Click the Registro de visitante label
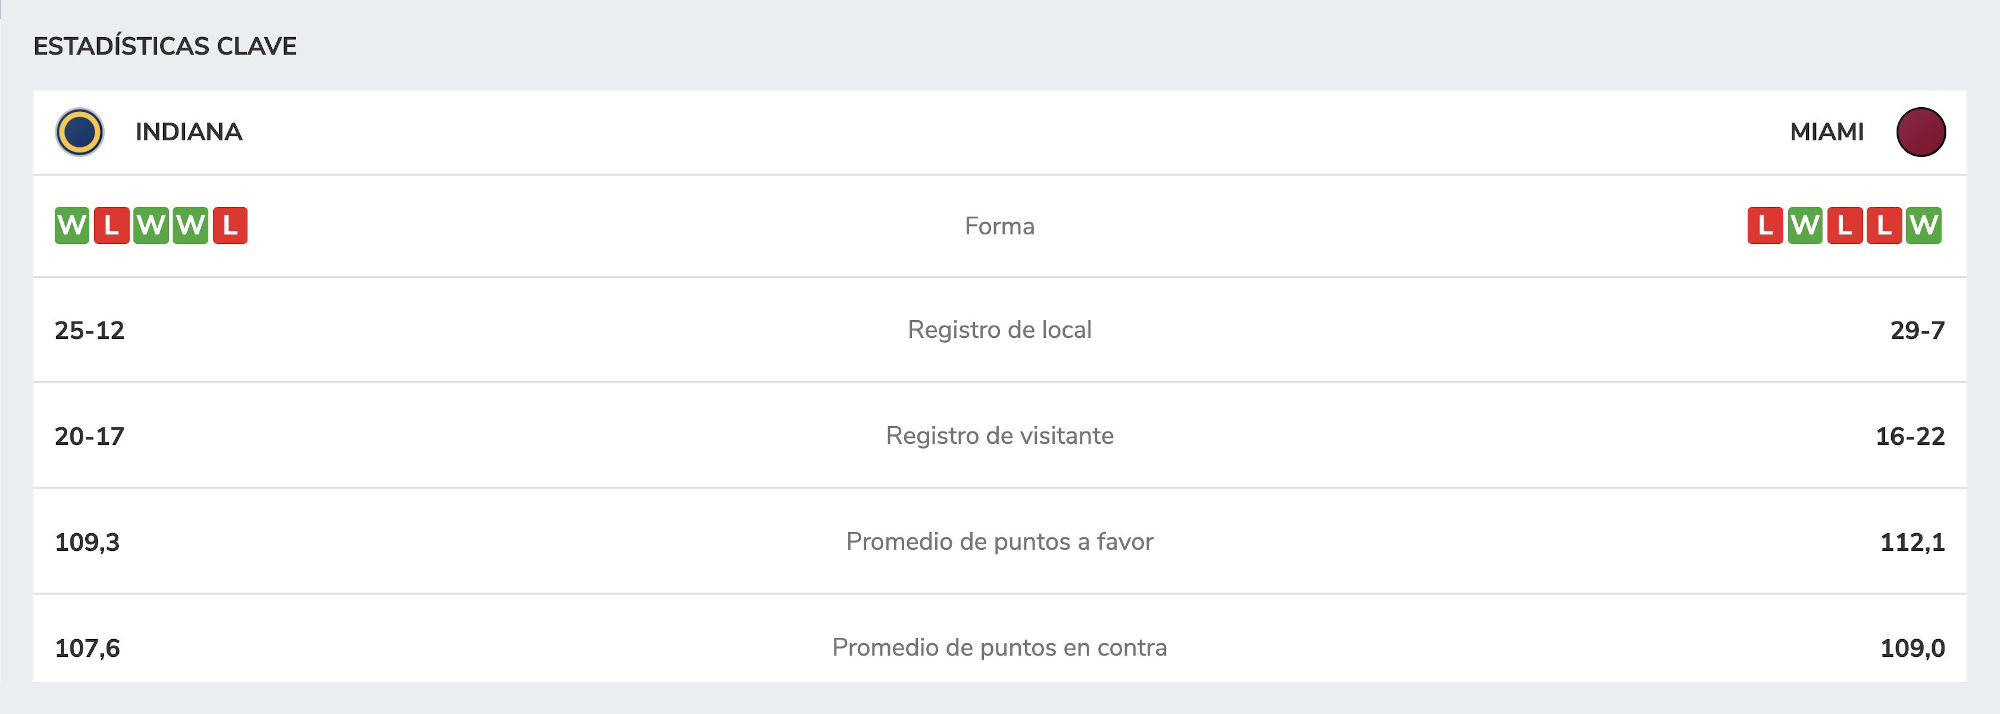Screen dimensions: 2000x714 click(x=1000, y=436)
